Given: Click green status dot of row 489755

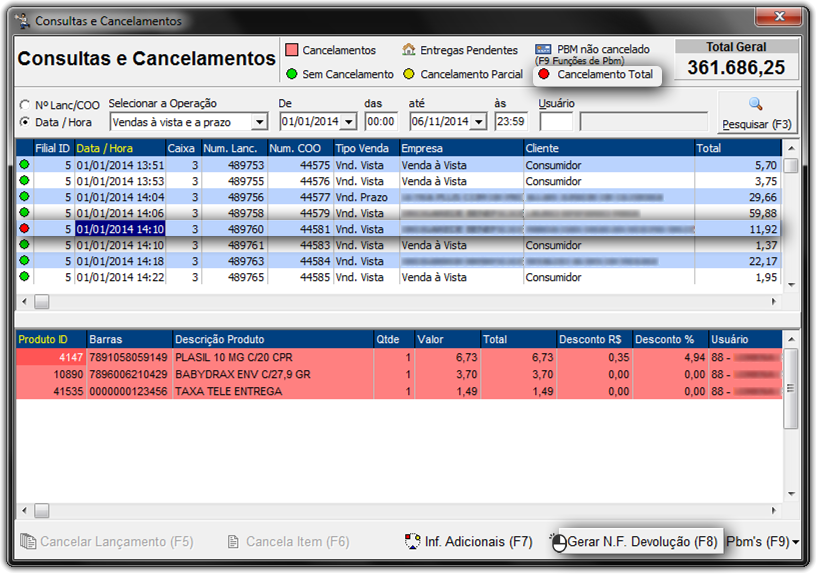Looking at the screenshot, I should coord(24,181).
